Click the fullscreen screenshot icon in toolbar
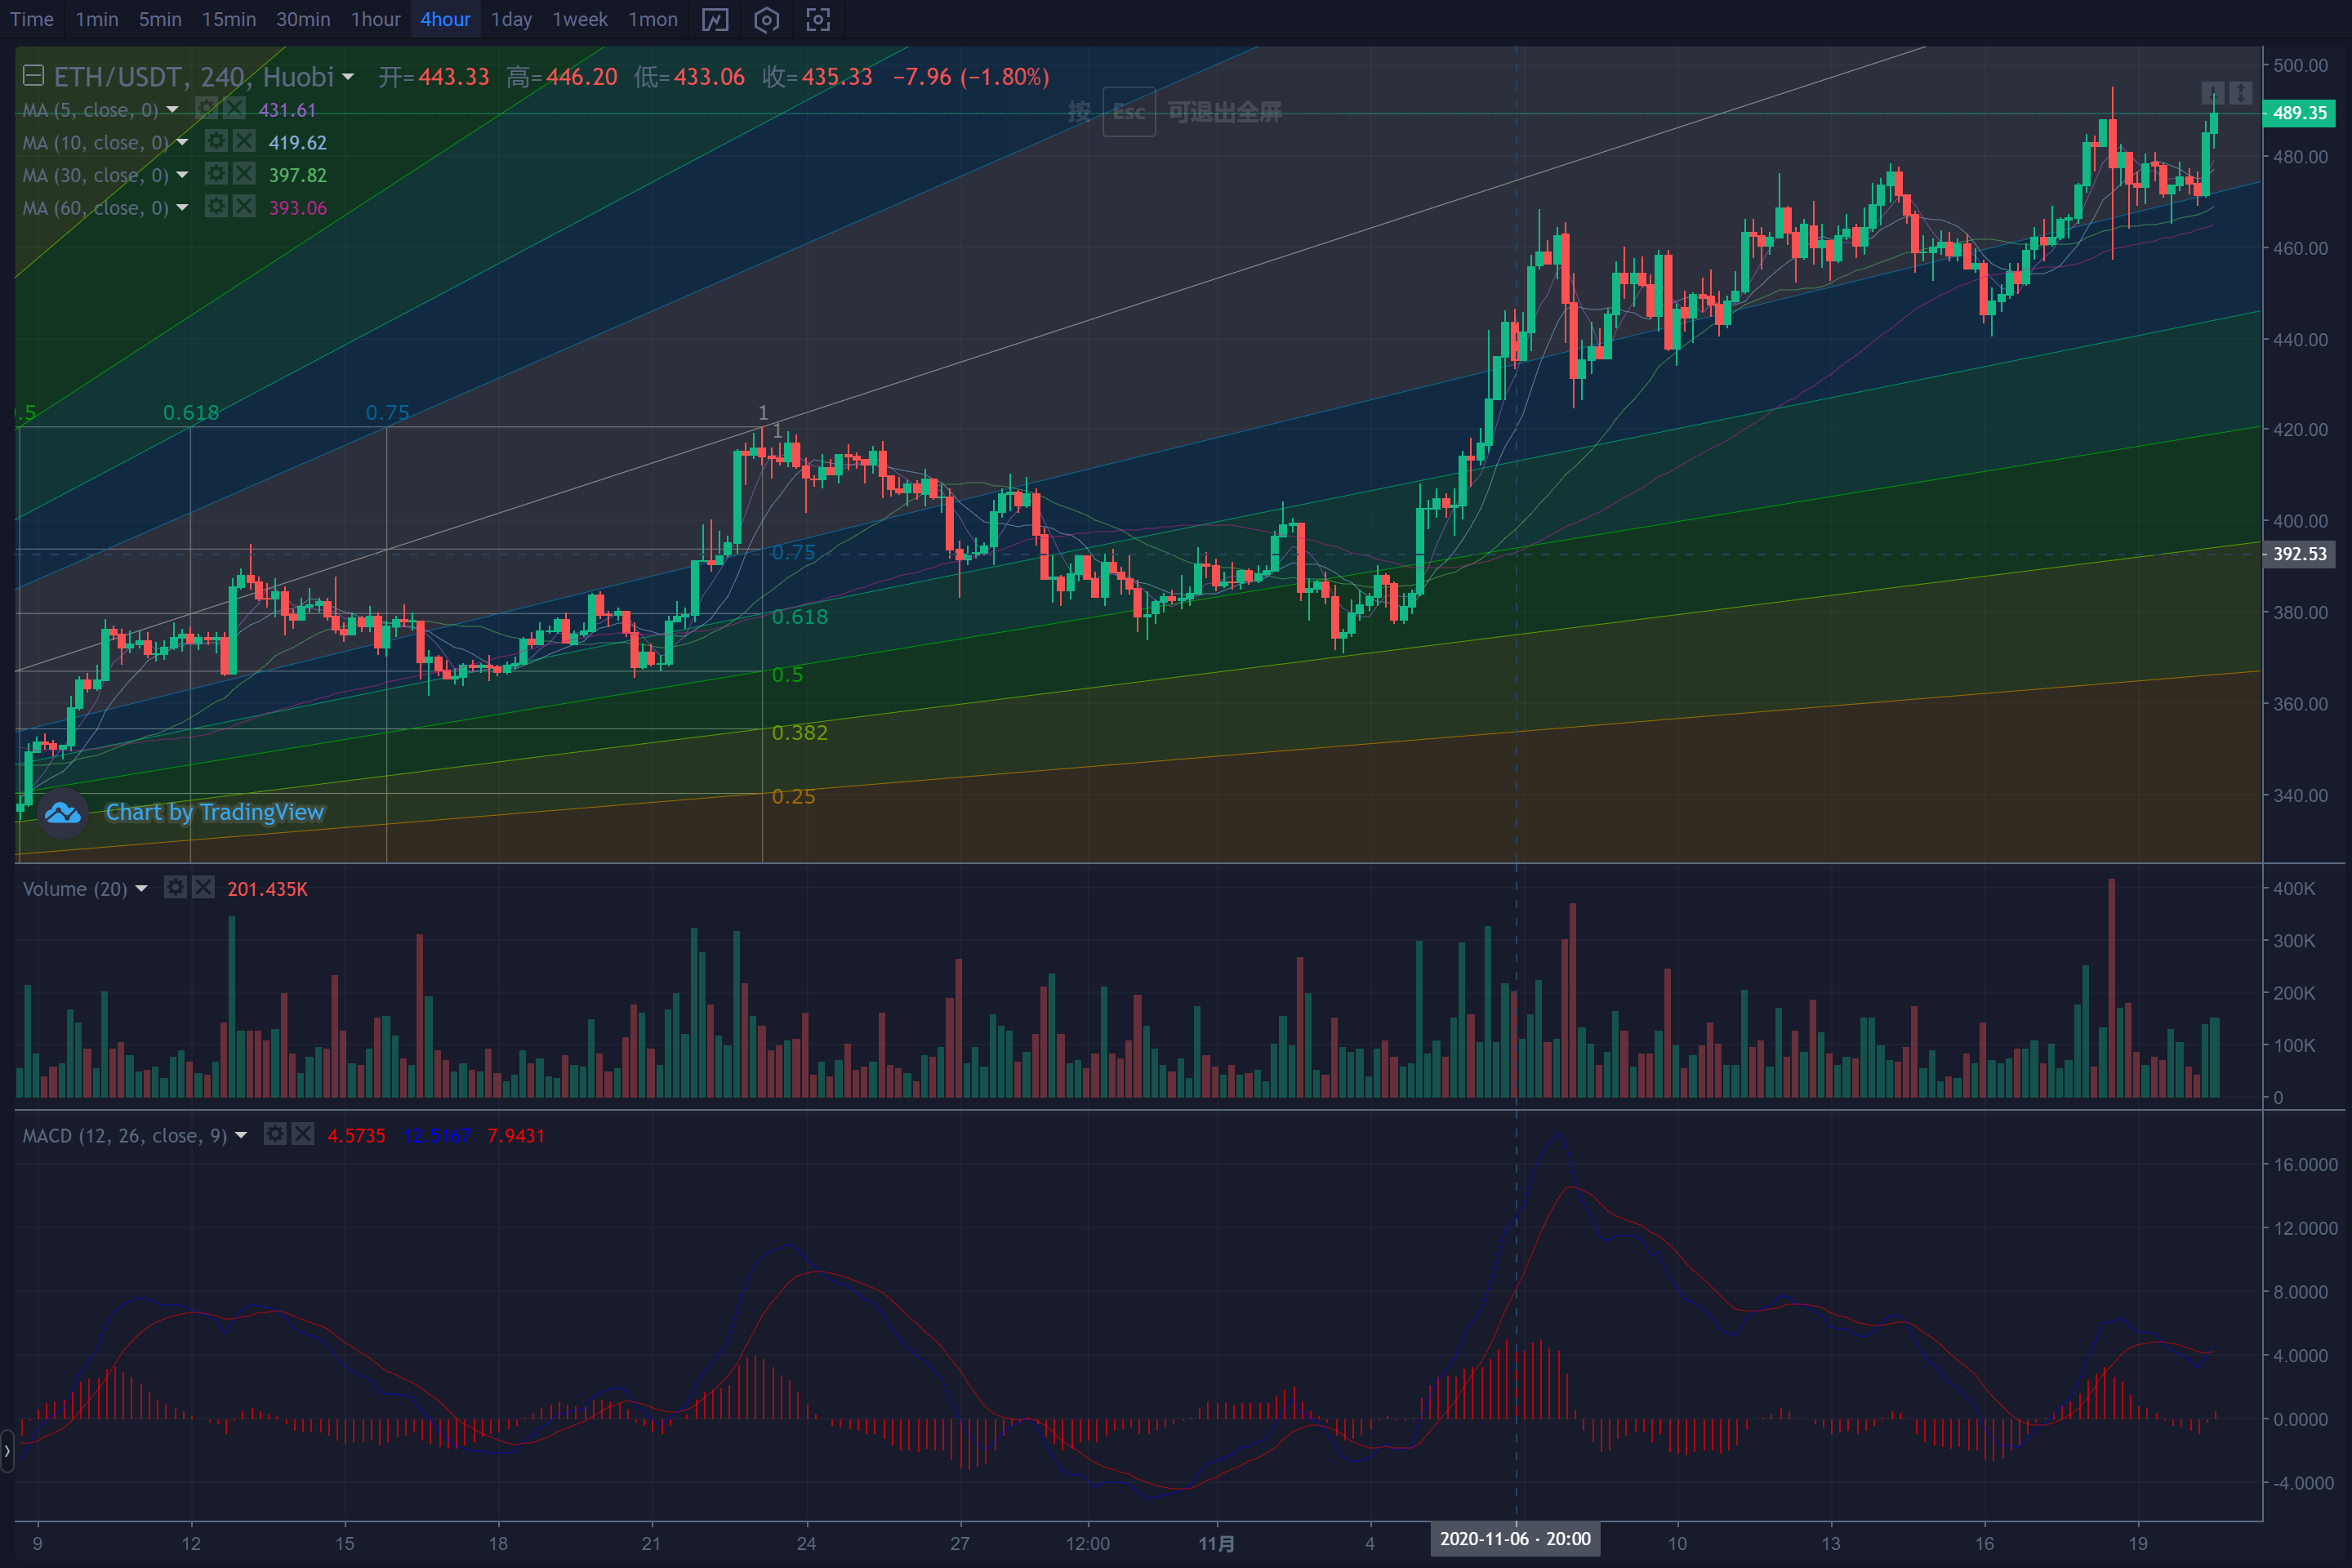This screenshot has width=2352, height=1568. coord(818,20)
